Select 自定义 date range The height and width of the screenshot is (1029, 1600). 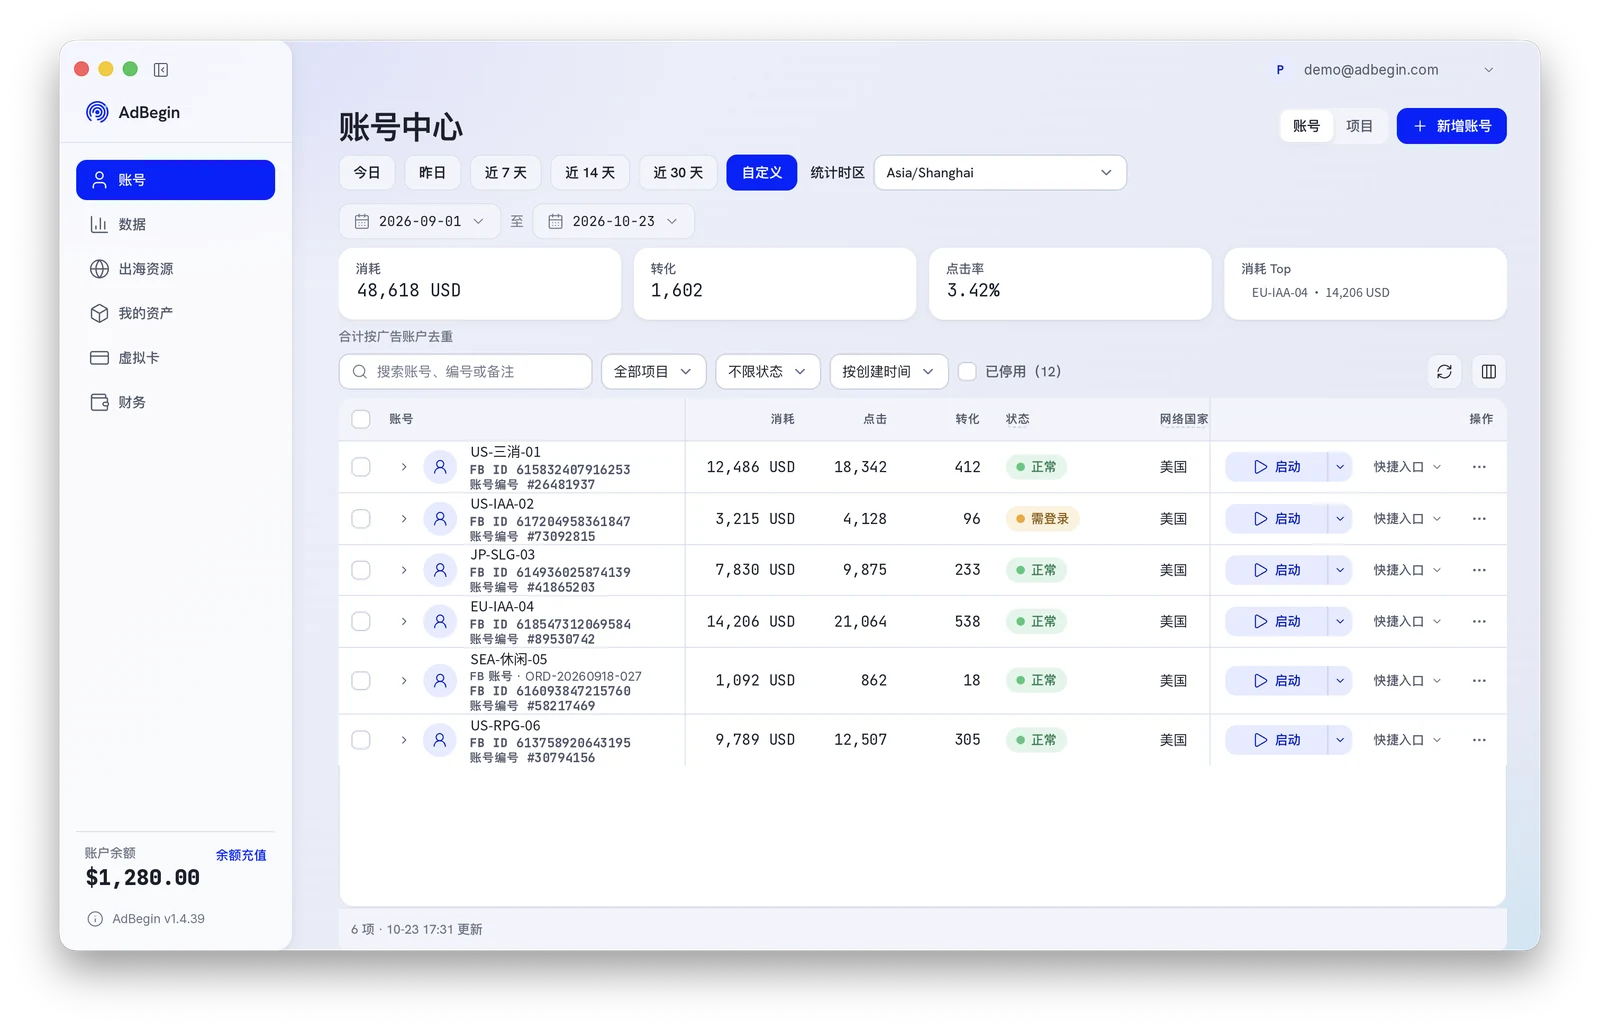pyautogui.click(x=762, y=172)
